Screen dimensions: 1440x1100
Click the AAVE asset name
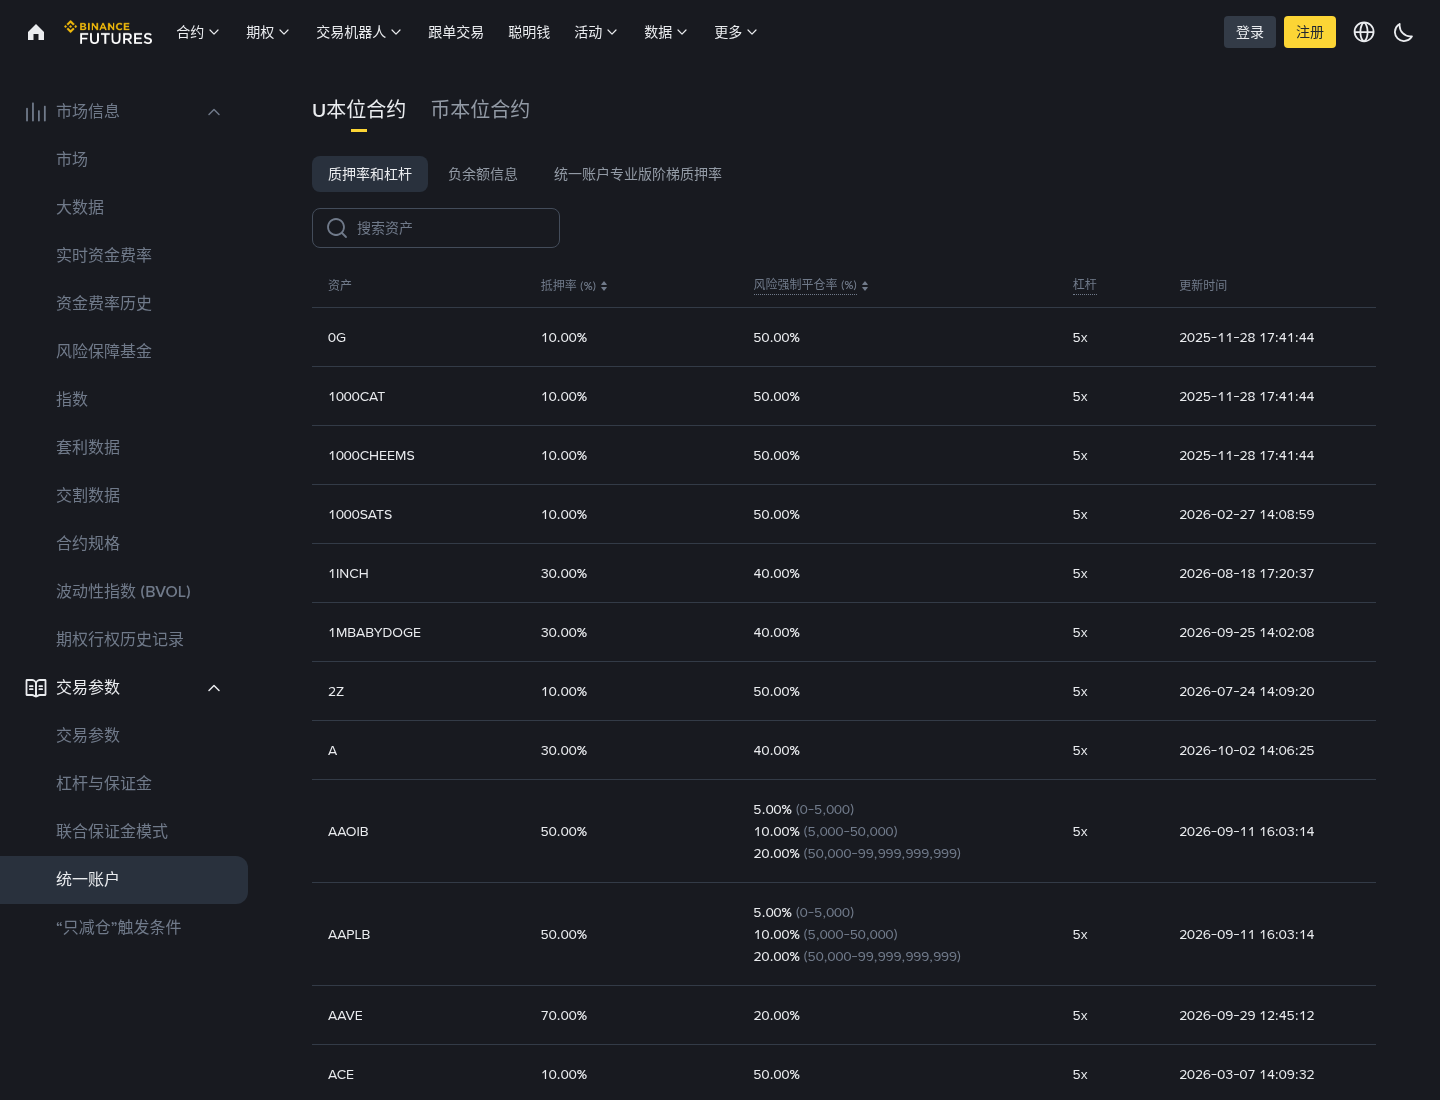click(x=345, y=1015)
